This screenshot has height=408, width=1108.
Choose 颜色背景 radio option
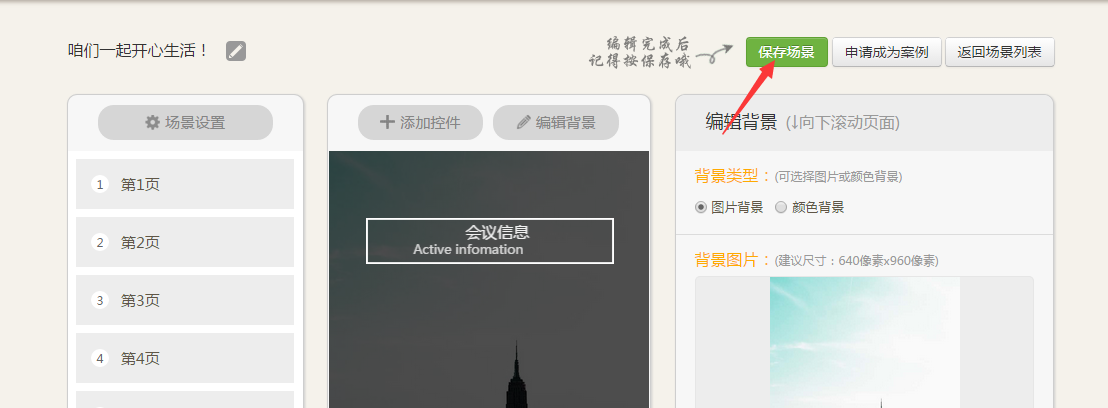click(x=781, y=207)
